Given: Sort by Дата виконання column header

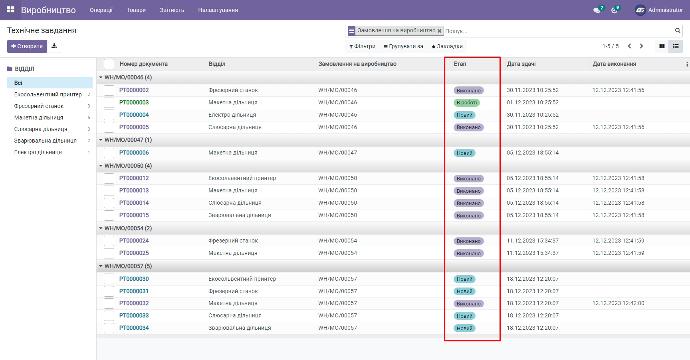Looking at the screenshot, I should [614, 64].
